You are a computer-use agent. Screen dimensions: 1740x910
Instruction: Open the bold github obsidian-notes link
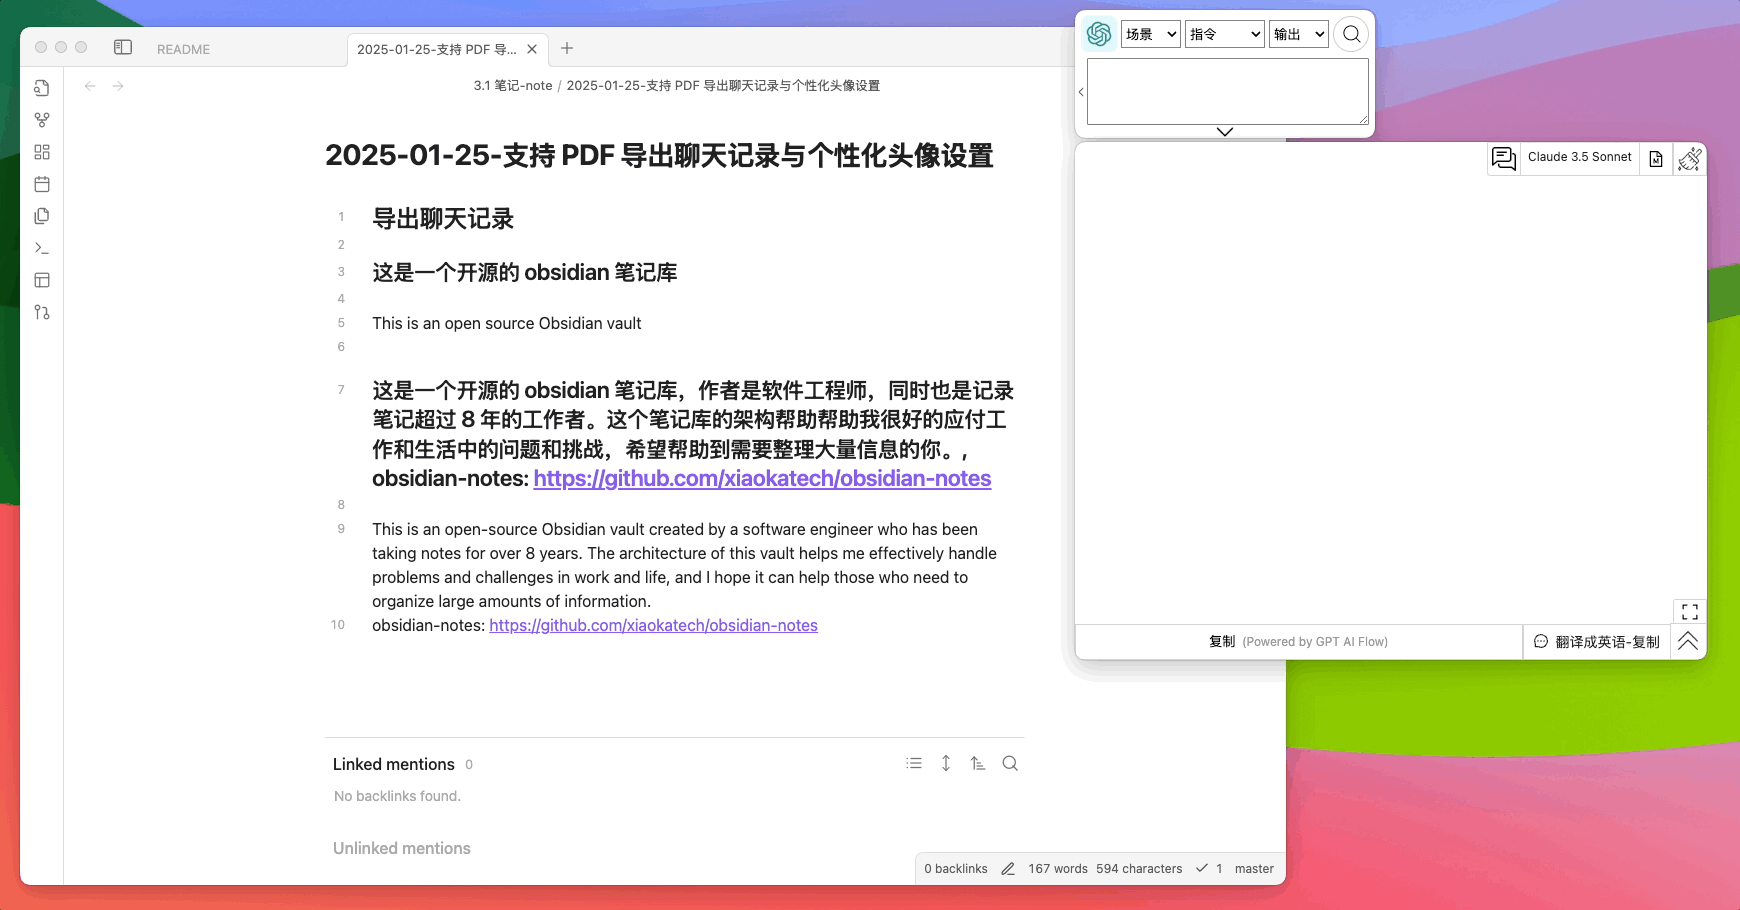pos(762,478)
